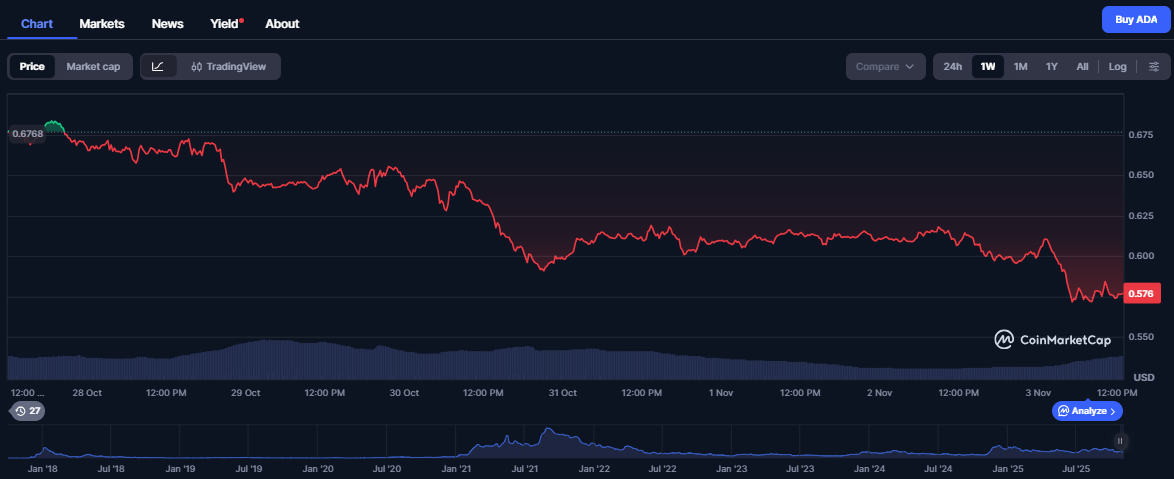
Task: Click the history clock badge showing 27
Action: (x=26, y=411)
